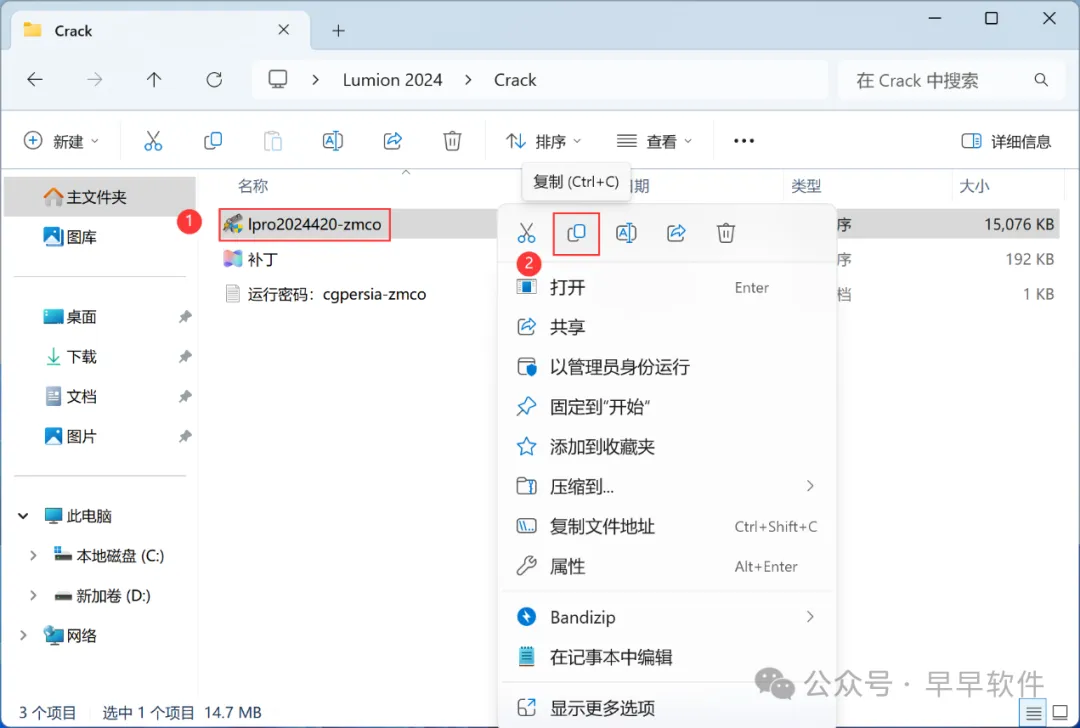Collapse the 此电脑 tree node

(x=23, y=516)
